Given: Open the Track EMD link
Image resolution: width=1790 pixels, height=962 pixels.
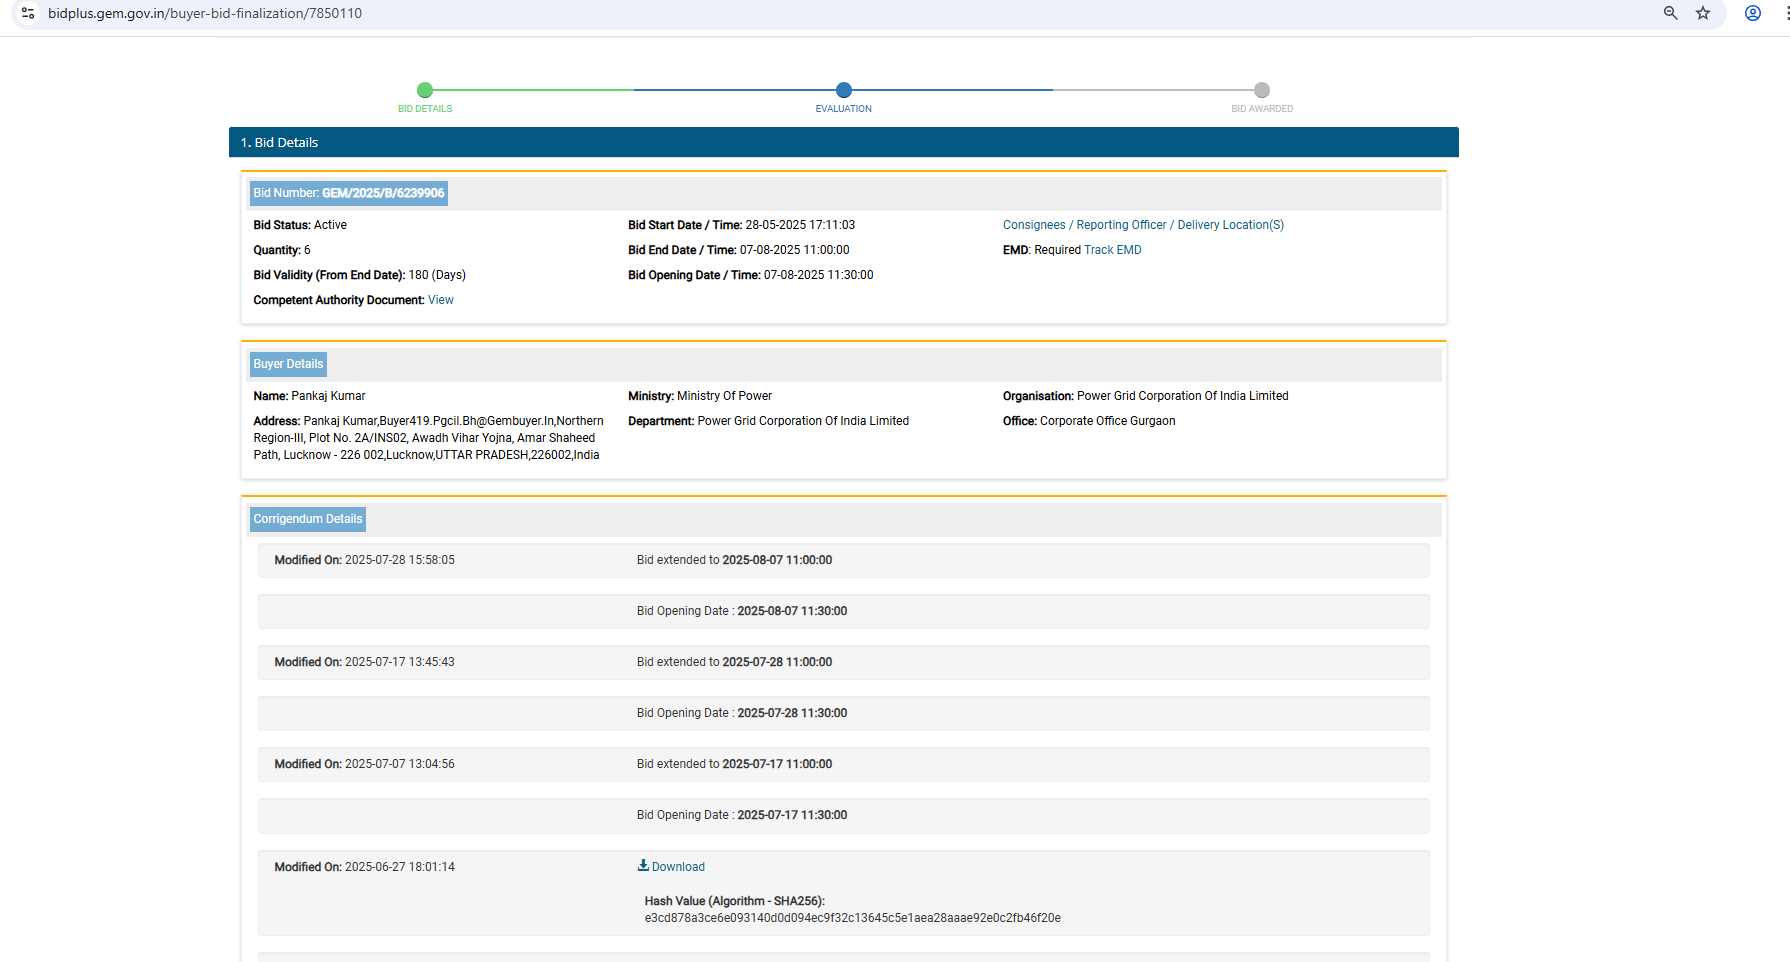Looking at the screenshot, I should pyautogui.click(x=1113, y=250).
